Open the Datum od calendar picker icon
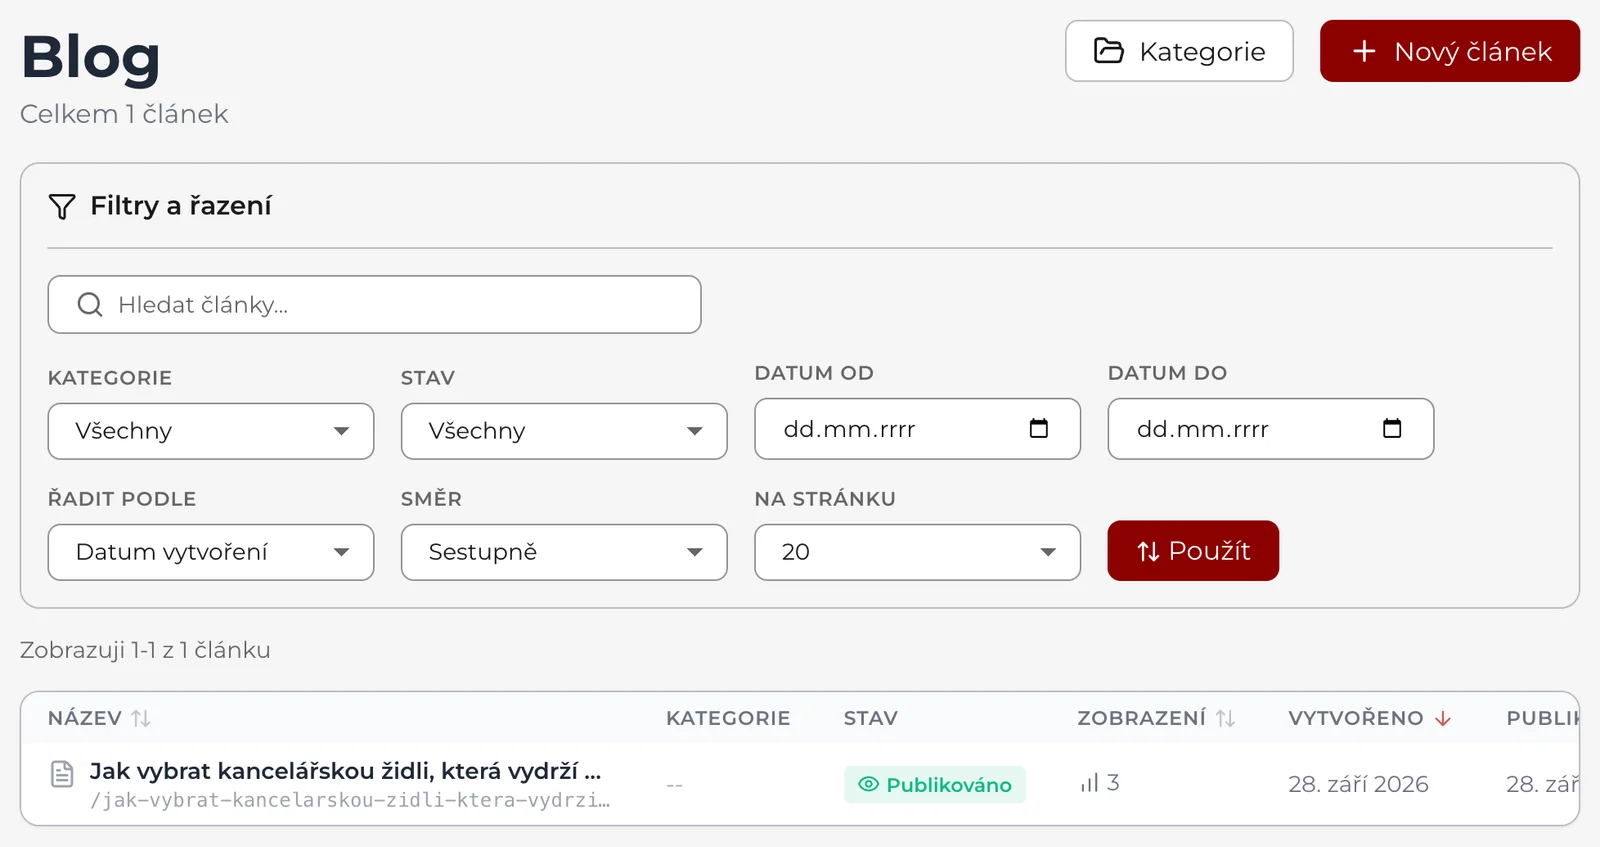The width and height of the screenshot is (1600, 847). pyautogui.click(x=1039, y=429)
